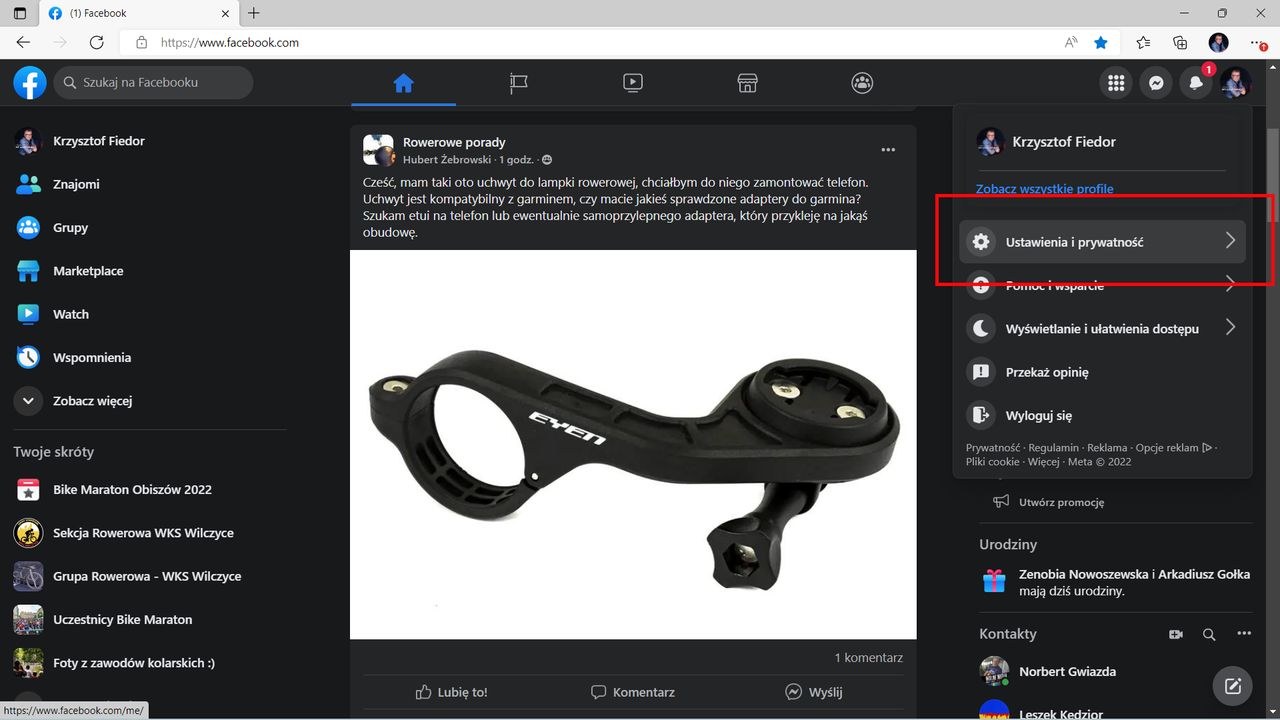This screenshot has width=1280, height=720.
Task: Open the Opcje reklam footer link
Action: coord(1174,448)
